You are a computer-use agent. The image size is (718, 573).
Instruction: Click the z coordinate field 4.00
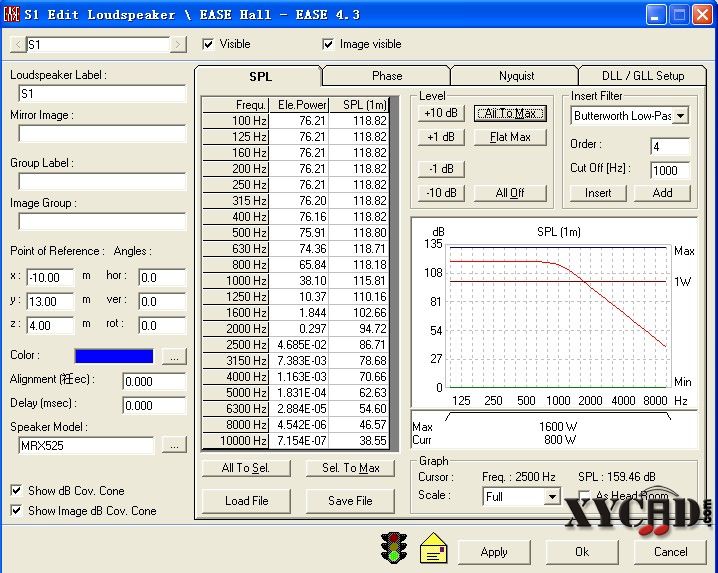[x=50, y=326]
